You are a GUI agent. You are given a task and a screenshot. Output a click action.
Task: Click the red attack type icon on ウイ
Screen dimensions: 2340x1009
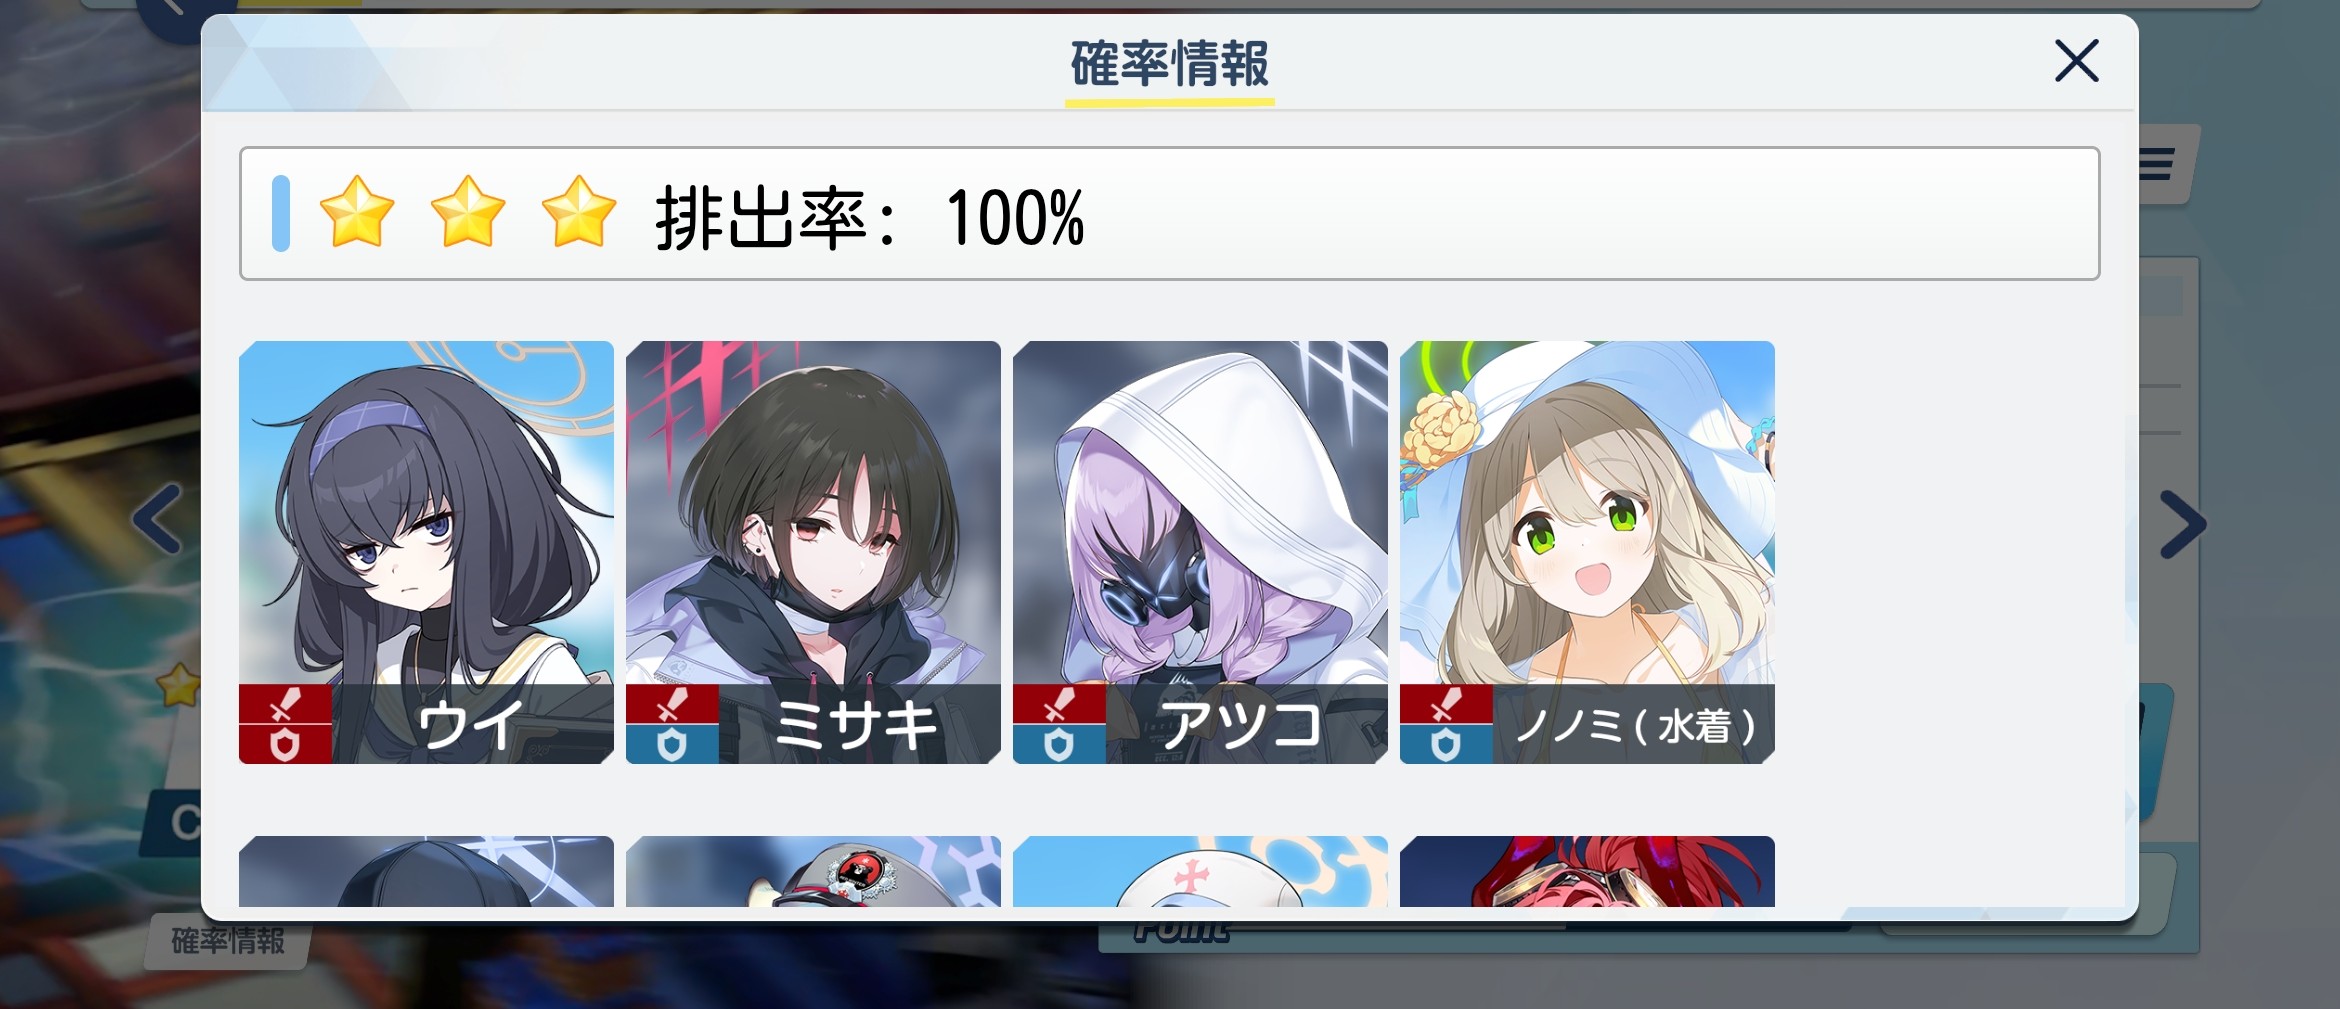coord(285,704)
